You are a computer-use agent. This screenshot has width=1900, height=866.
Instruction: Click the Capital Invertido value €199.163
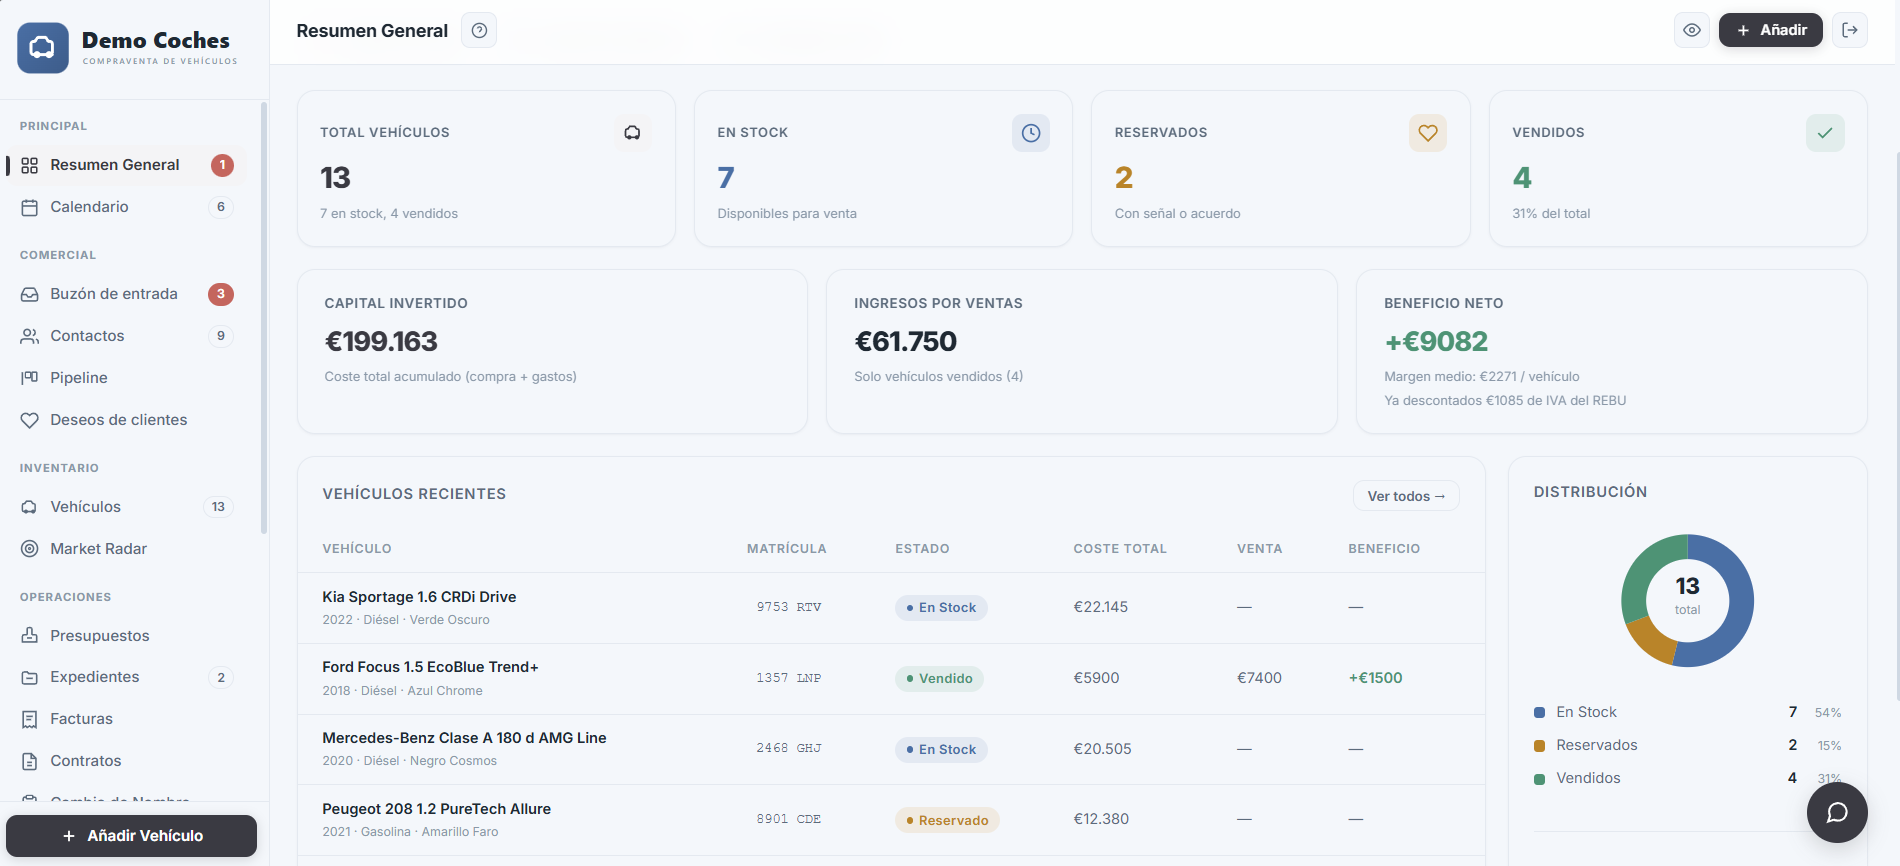pos(381,342)
